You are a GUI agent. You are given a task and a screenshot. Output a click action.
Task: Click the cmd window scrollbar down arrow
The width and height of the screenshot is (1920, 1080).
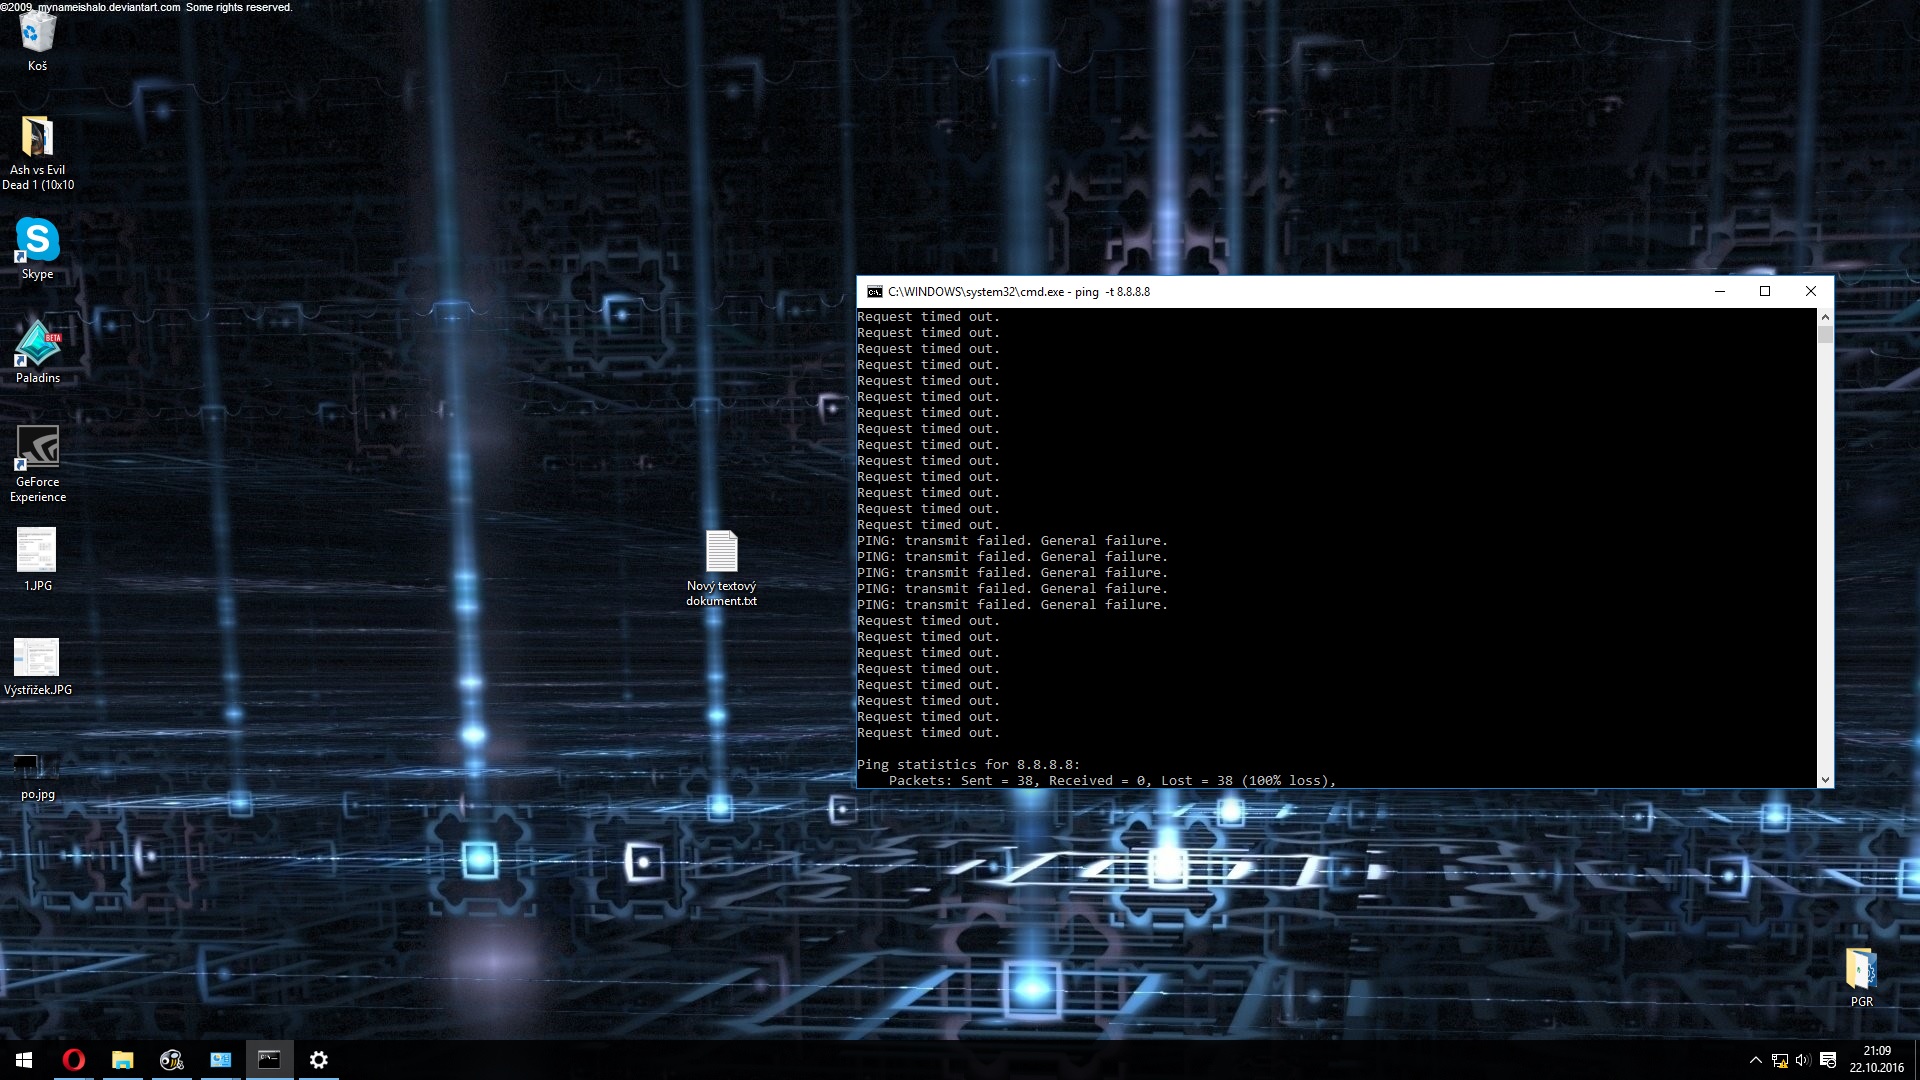[x=1825, y=780]
